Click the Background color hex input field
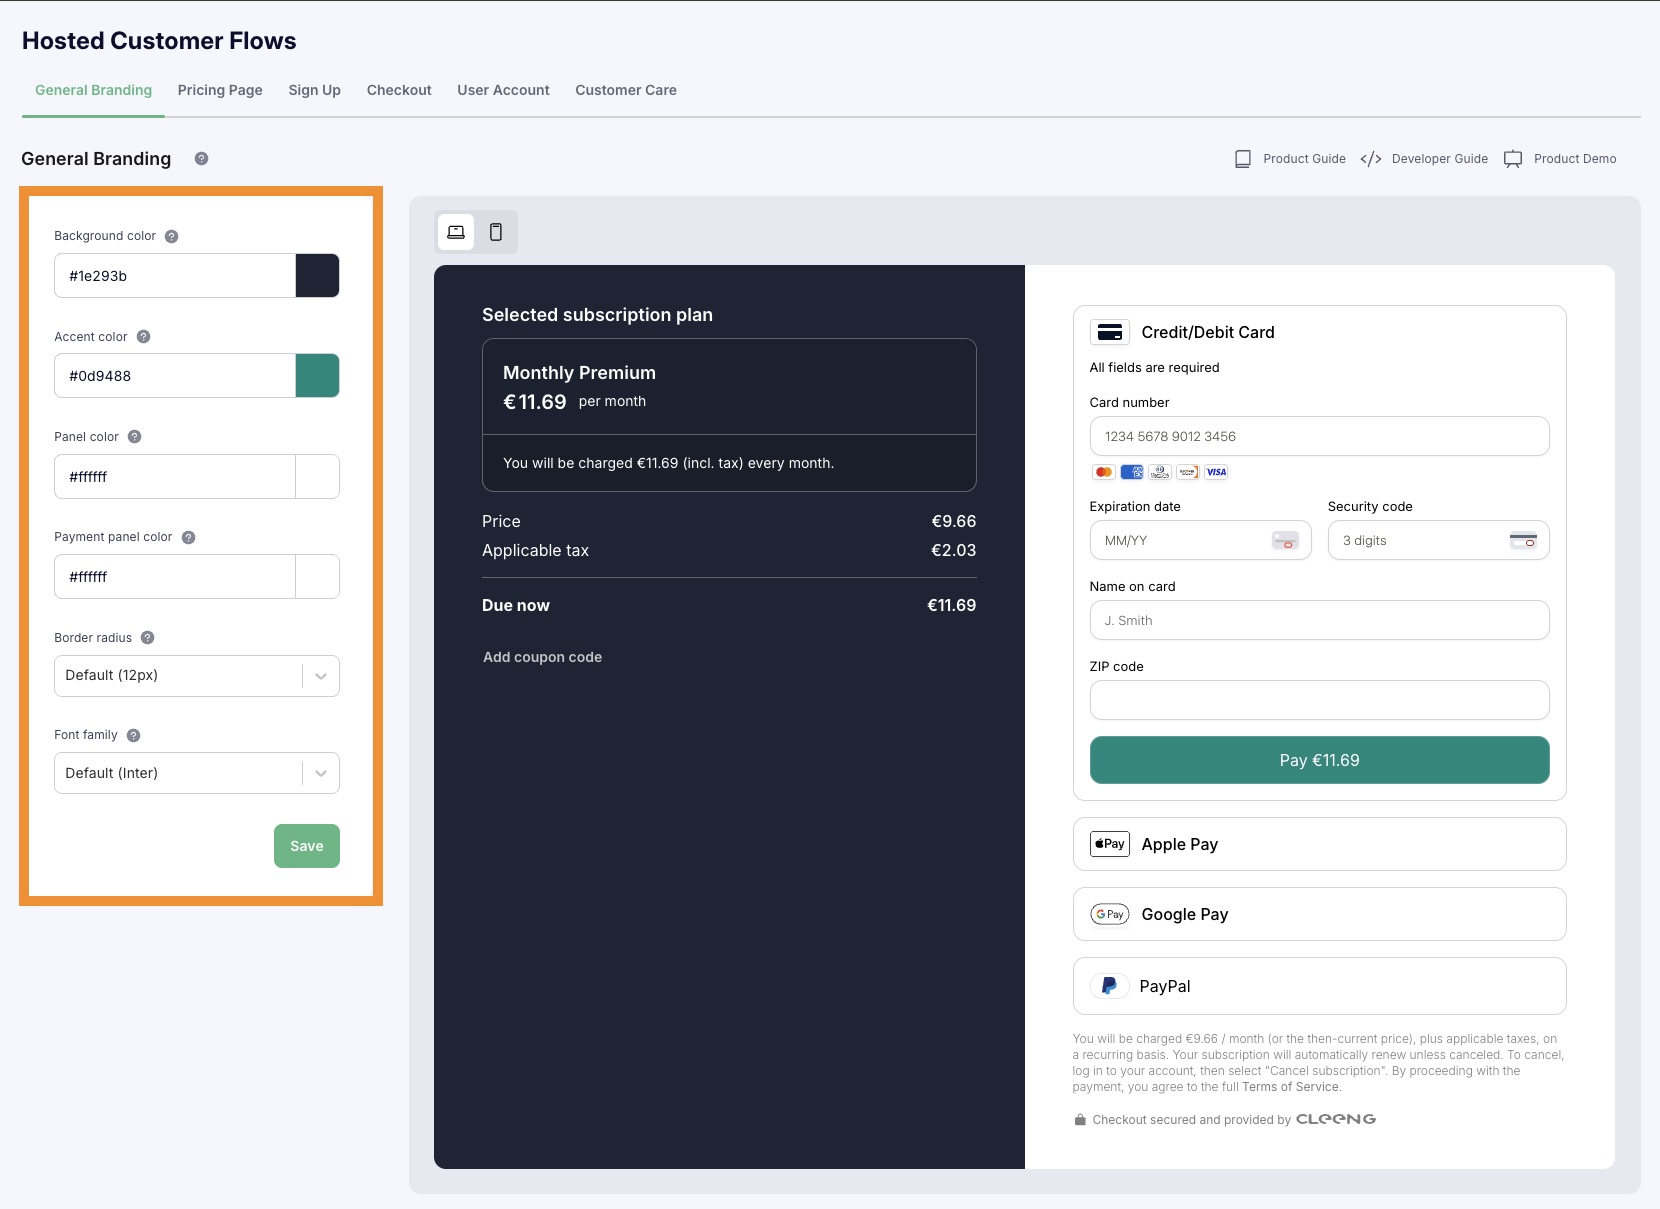The height and width of the screenshot is (1209, 1660). [x=175, y=276]
